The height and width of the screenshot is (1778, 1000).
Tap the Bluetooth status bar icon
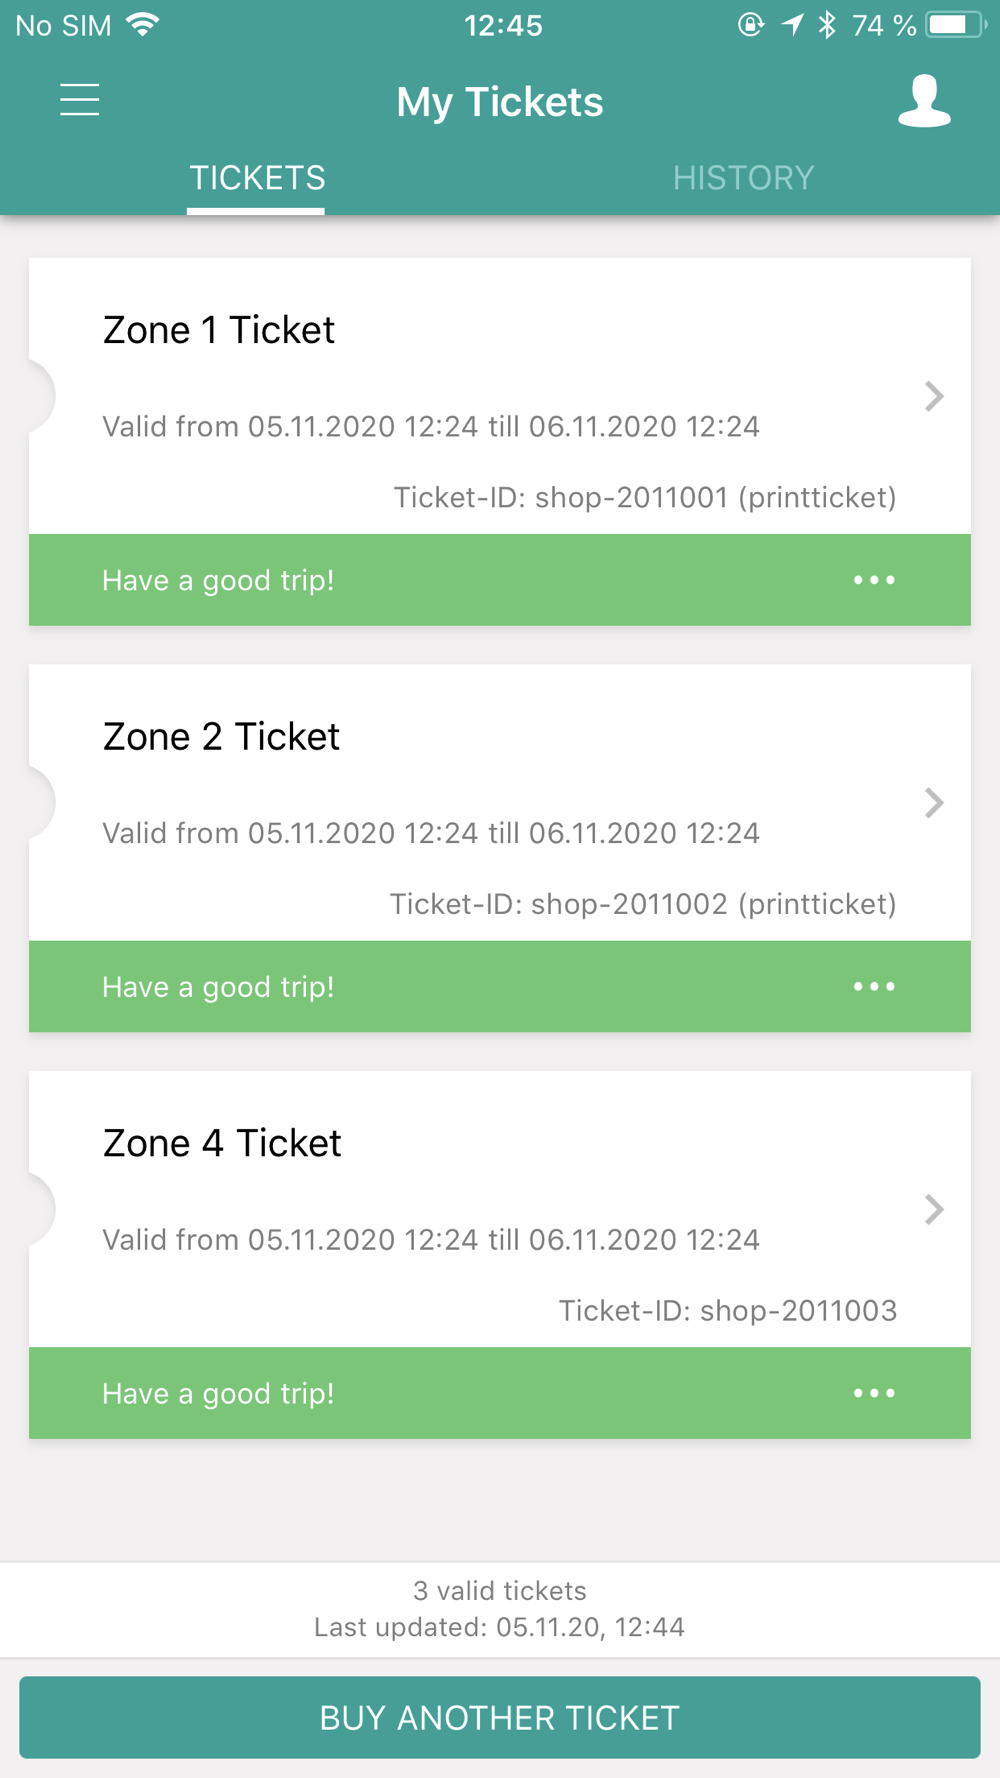click(827, 25)
